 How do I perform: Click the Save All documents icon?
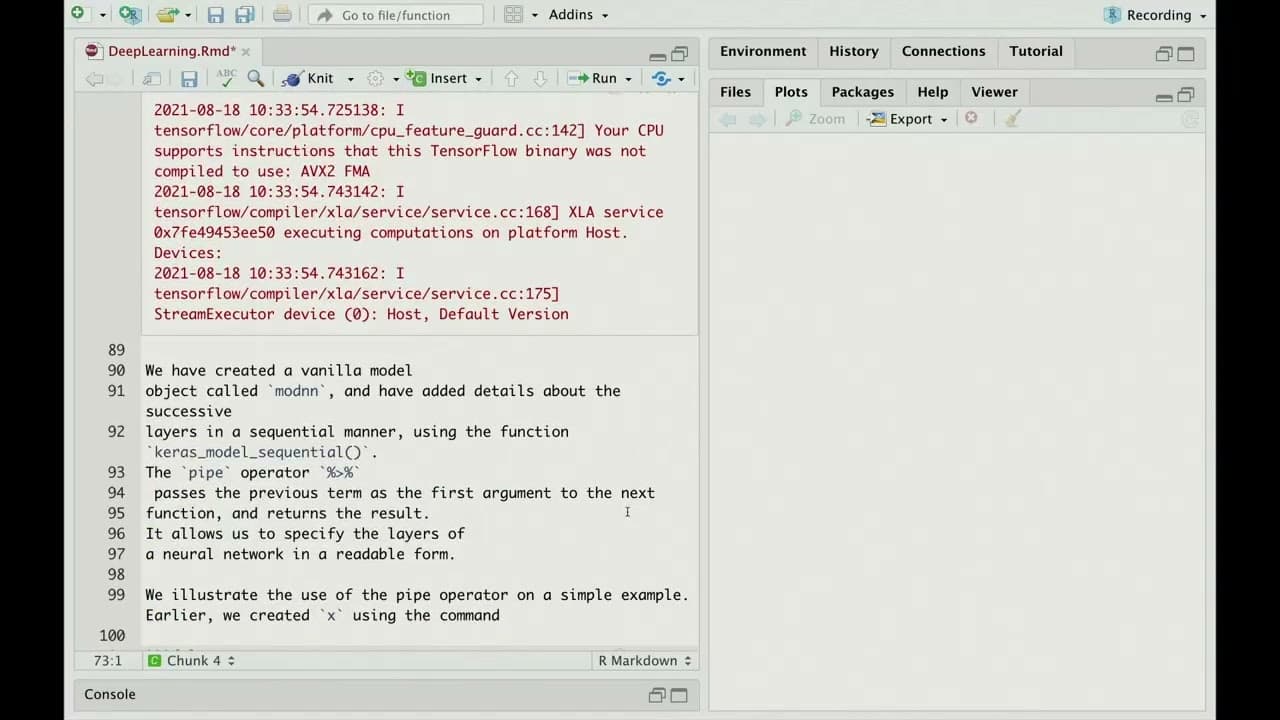pyautogui.click(x=244, y=14)
